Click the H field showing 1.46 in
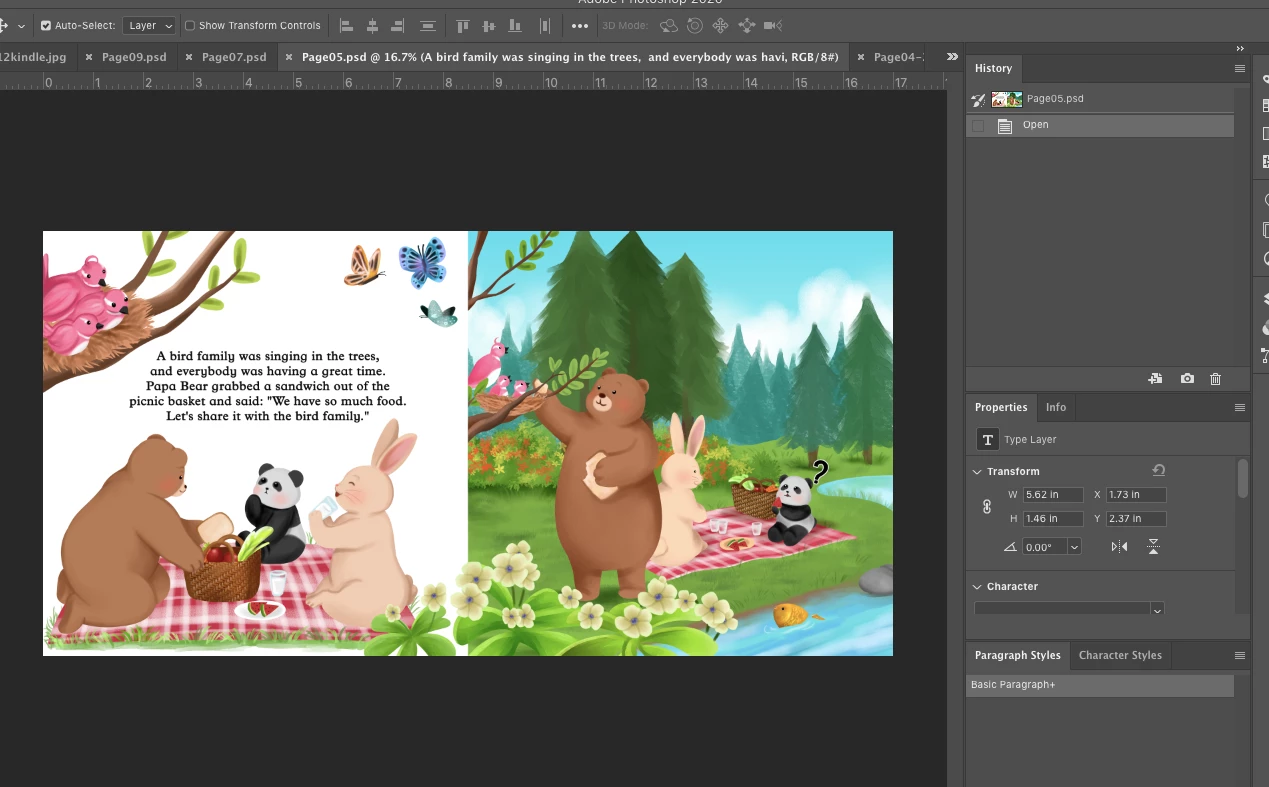 pos(1053,519)
